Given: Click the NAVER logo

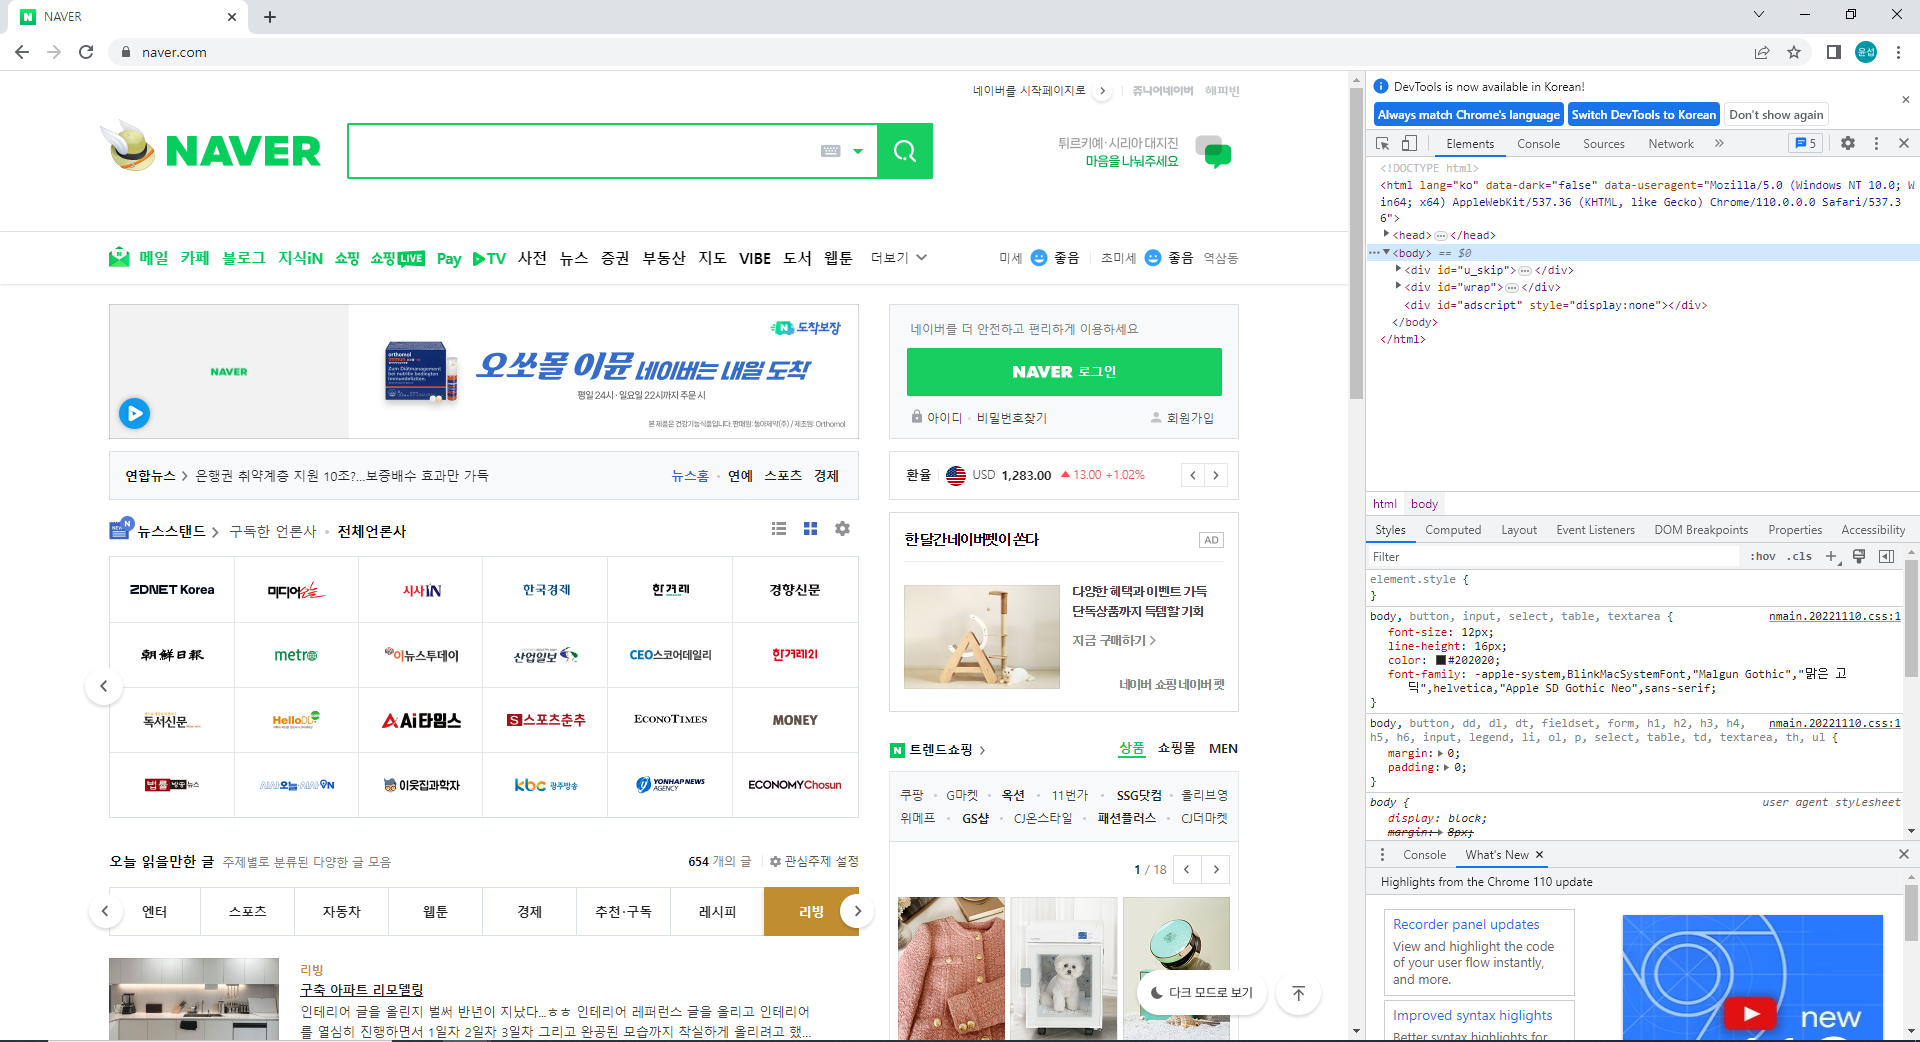Looking at the screenshot, I should coord(243,151).
